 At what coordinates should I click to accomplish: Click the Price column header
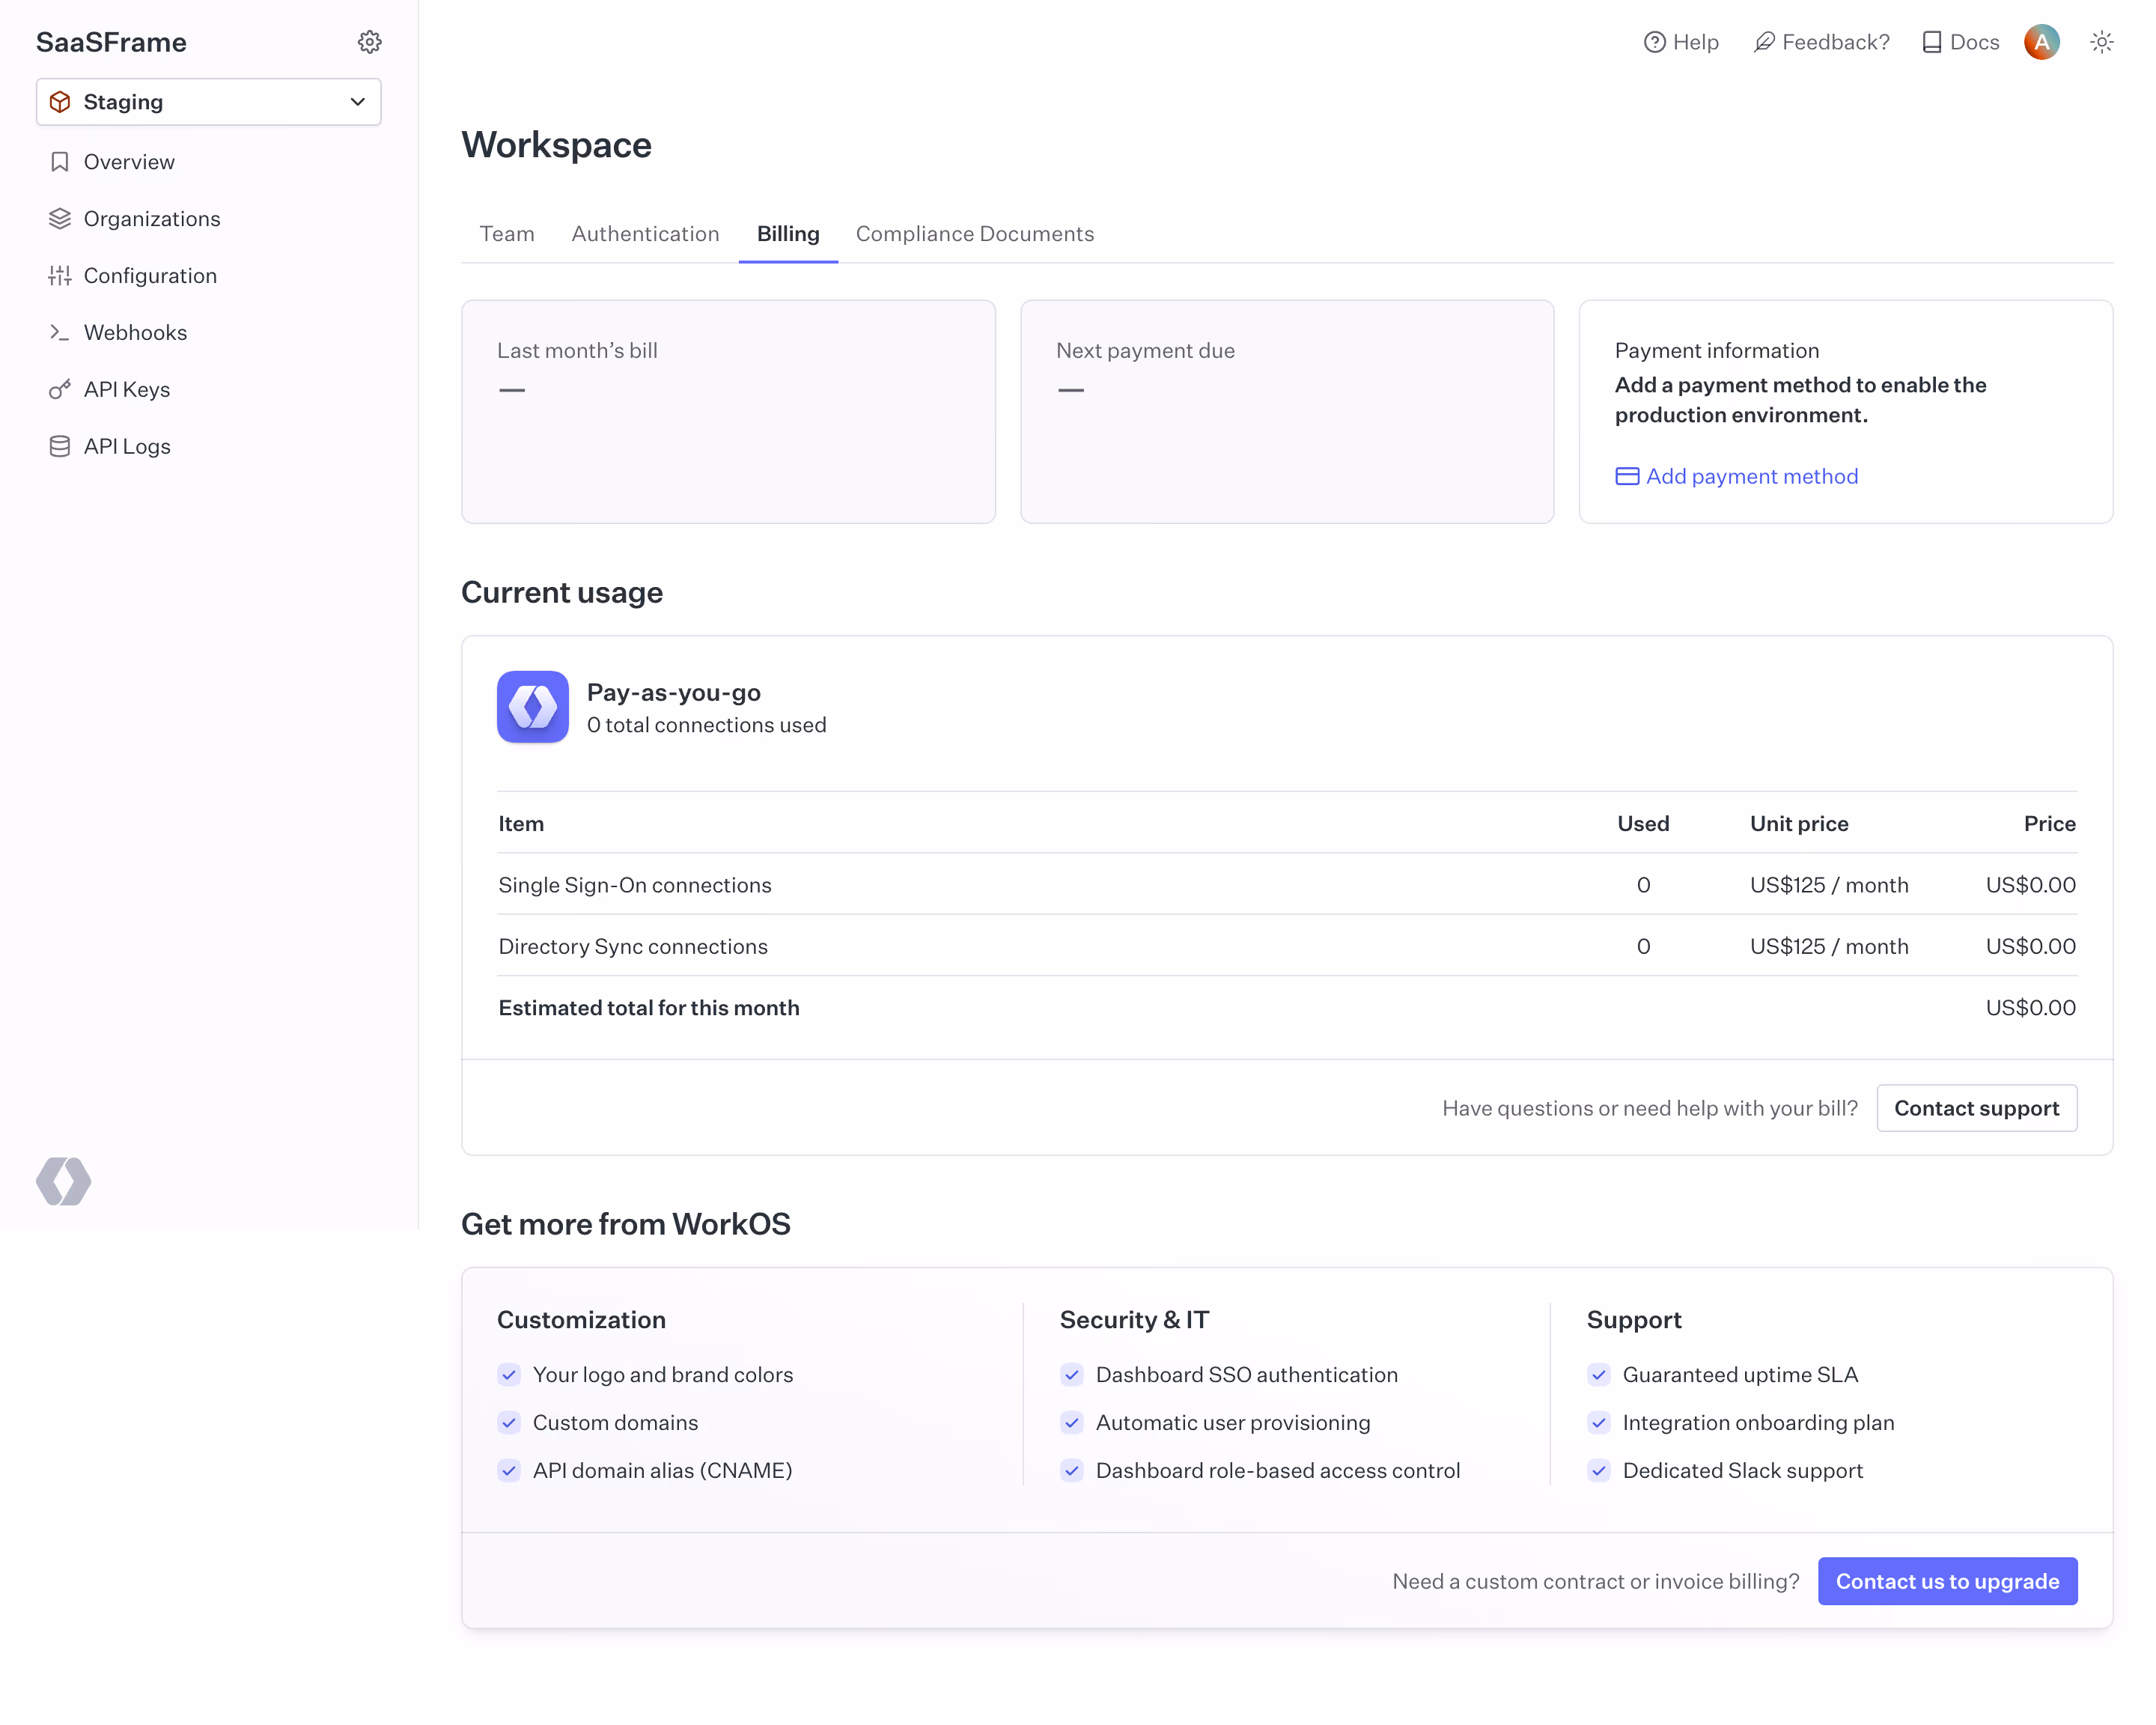click(x=2049, y=824)
